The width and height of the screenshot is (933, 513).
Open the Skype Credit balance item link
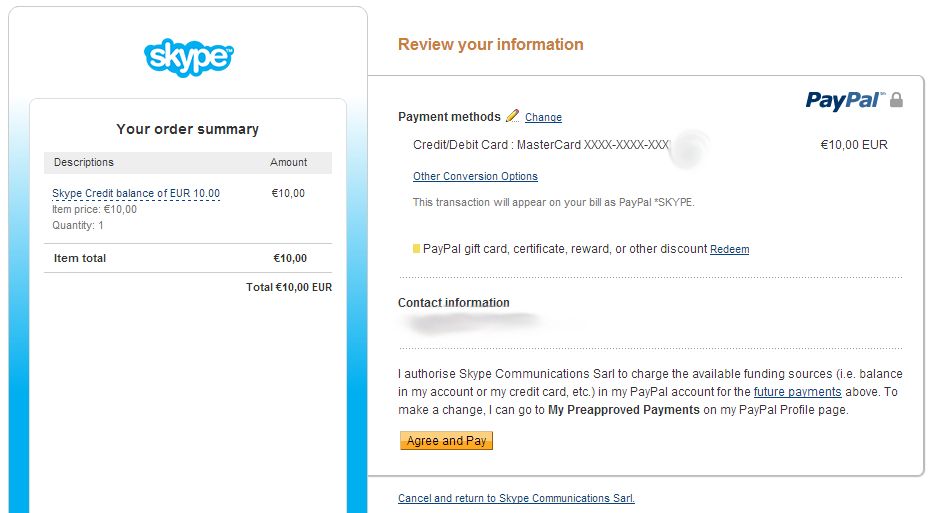pos(136,194)
